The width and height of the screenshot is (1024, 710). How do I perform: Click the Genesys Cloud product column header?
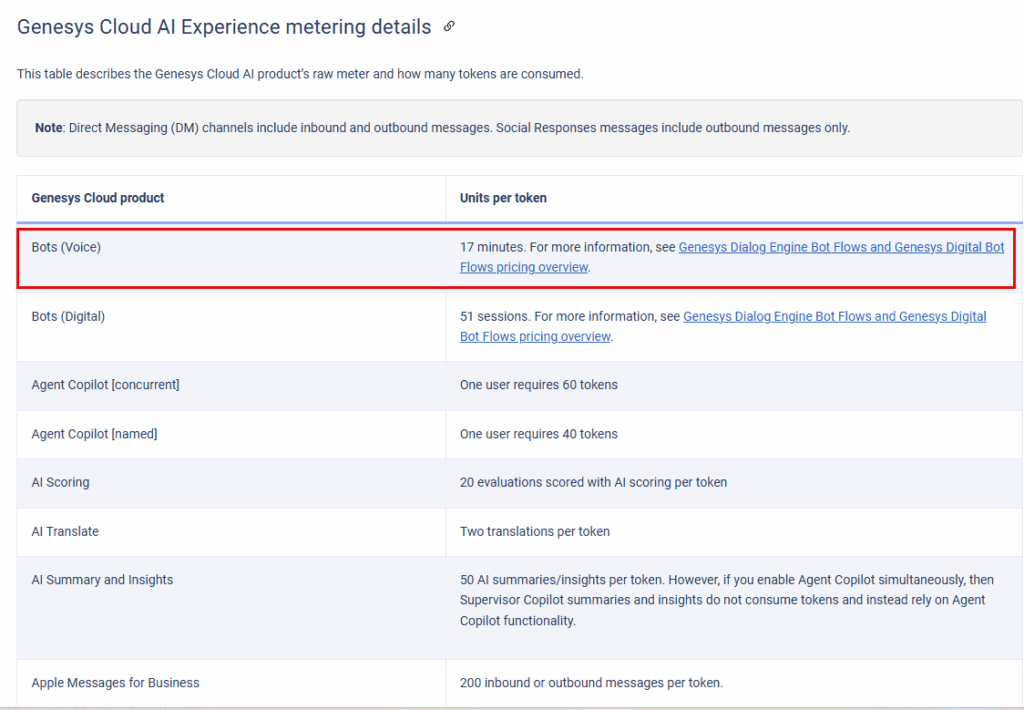(x=96, y=197)
